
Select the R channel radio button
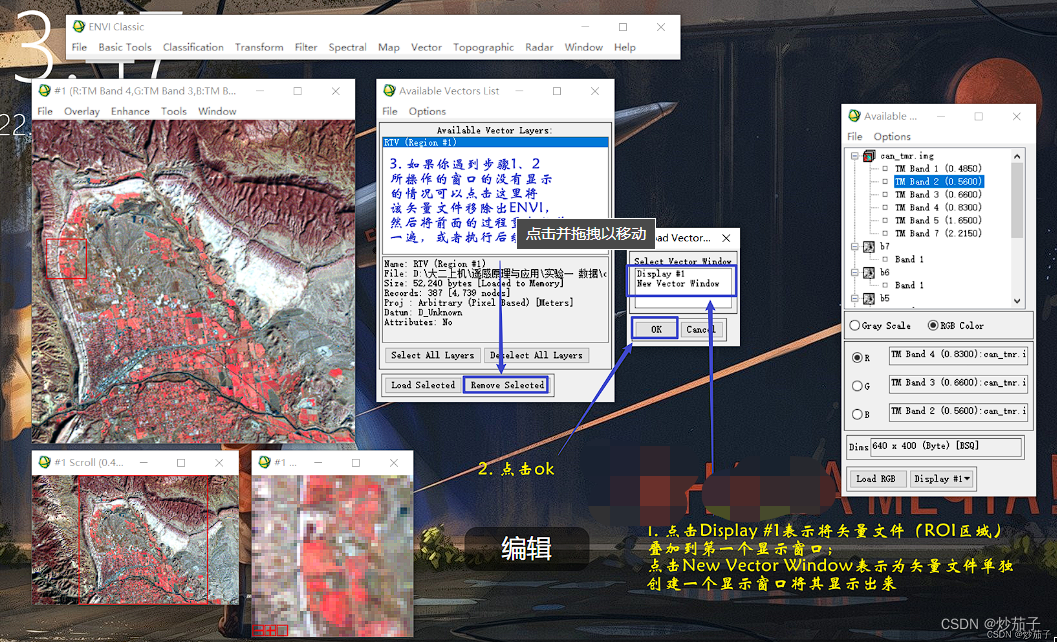[x=857, y=357]
